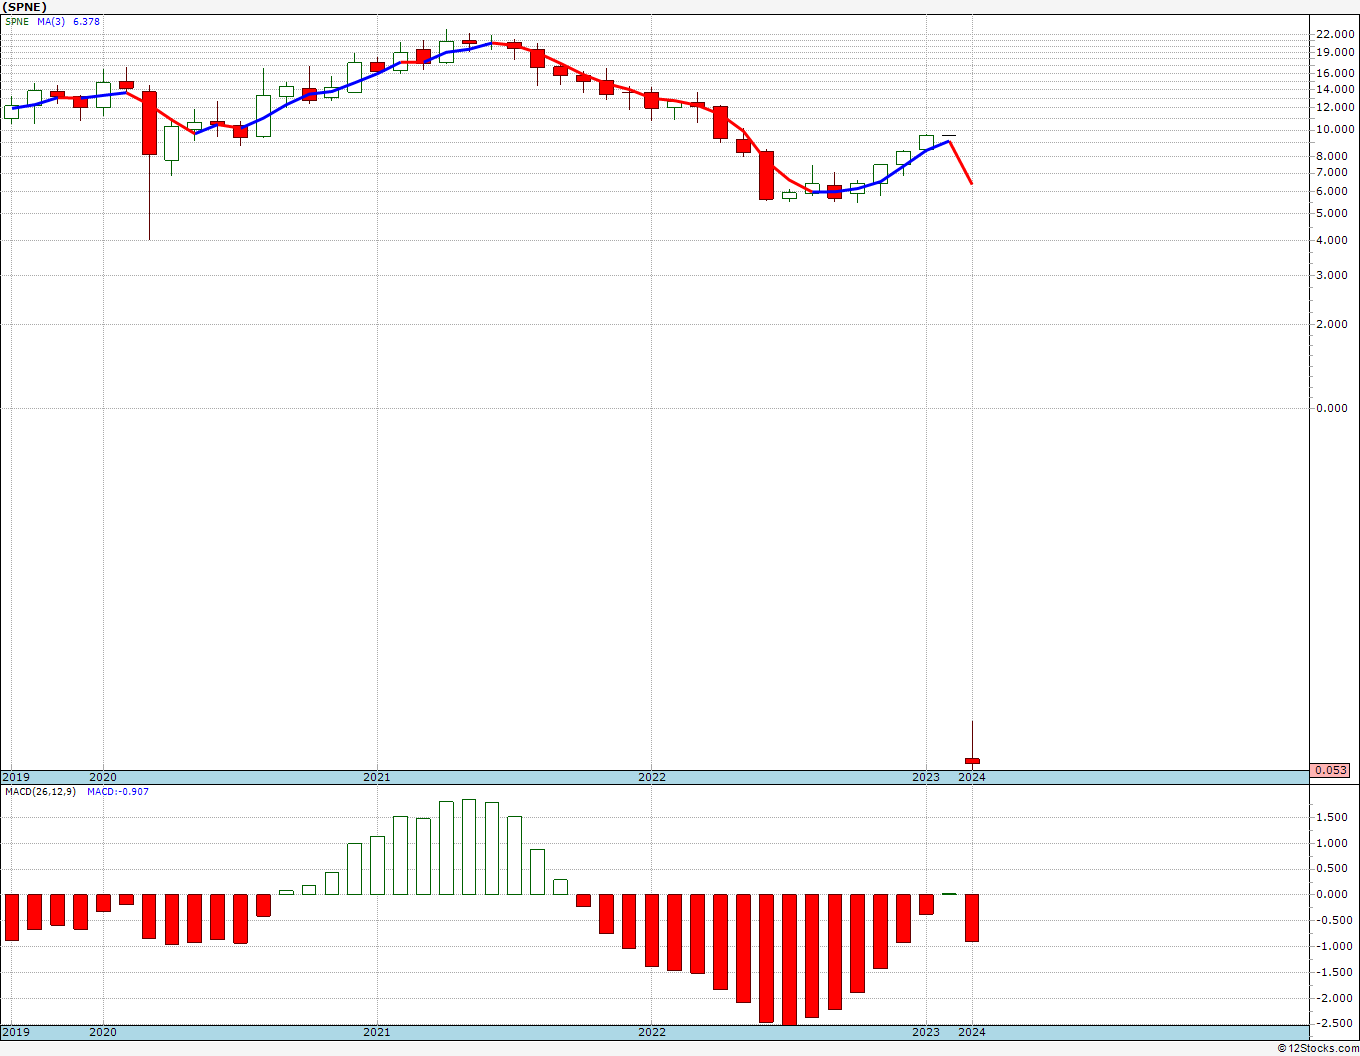The image size is (1360, 1056).
Task: Select 2020 on the price chart time axis
Action: tap(103, 777)
